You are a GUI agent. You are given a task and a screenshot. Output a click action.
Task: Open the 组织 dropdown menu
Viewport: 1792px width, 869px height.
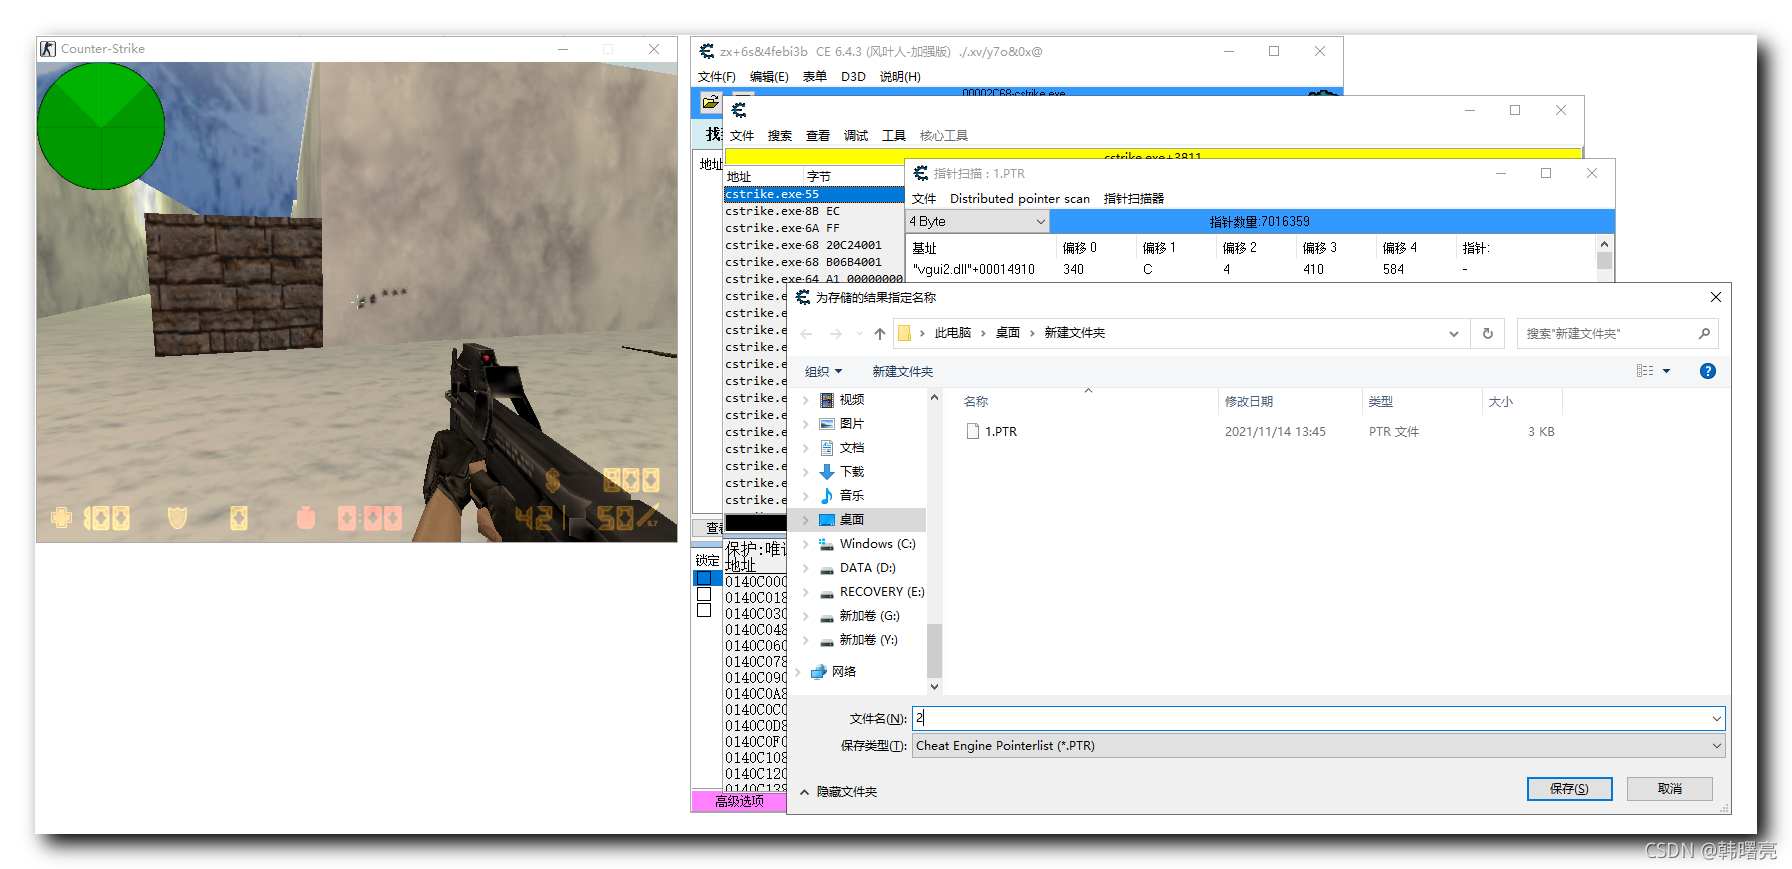824,372
